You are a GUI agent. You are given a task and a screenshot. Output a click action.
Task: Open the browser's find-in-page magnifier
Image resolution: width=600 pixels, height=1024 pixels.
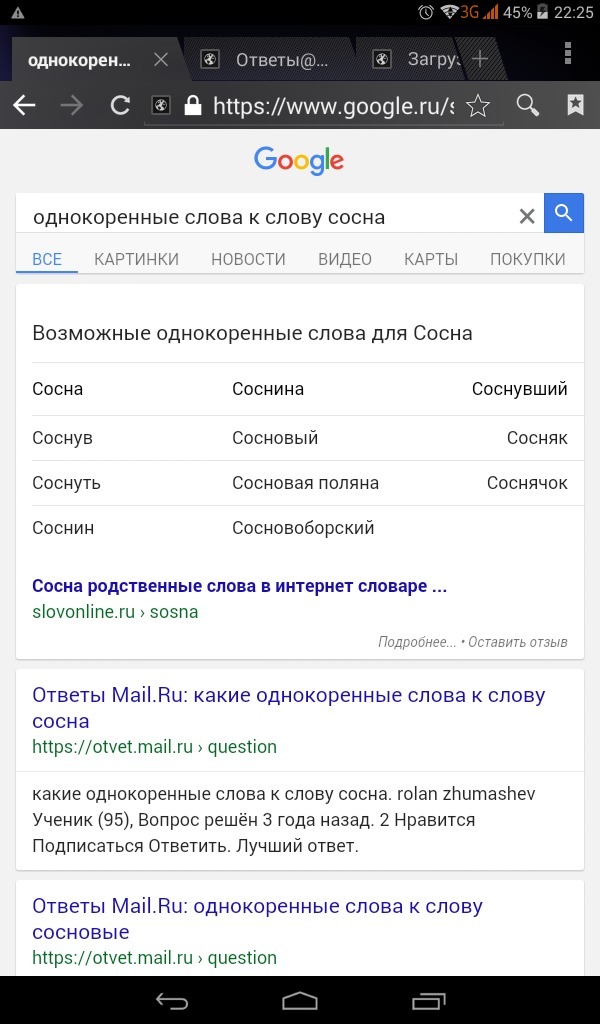point(527,106)
